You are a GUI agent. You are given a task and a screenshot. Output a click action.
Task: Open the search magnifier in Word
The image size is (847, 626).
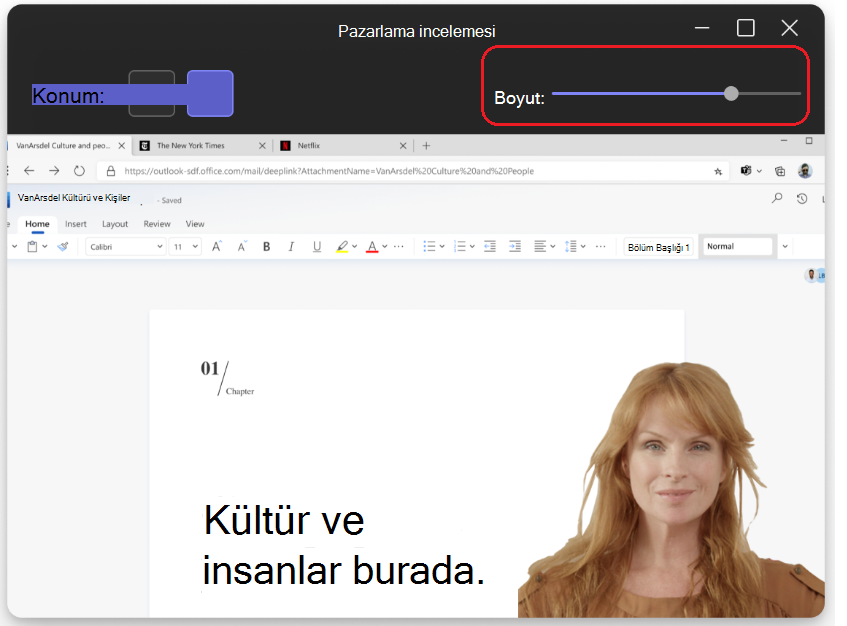tap(777, 199)
